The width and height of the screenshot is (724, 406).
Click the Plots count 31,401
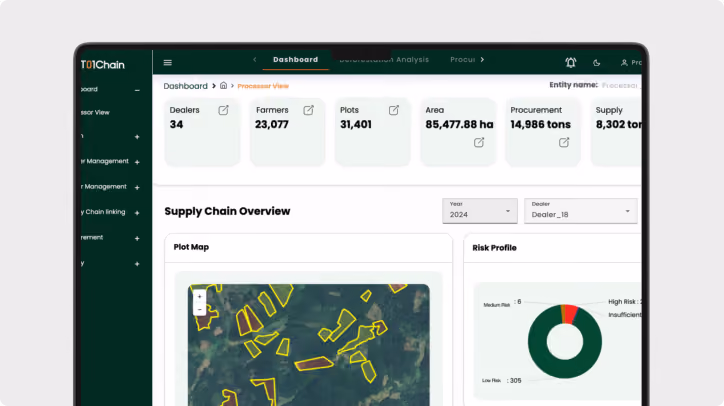point(356,124)
